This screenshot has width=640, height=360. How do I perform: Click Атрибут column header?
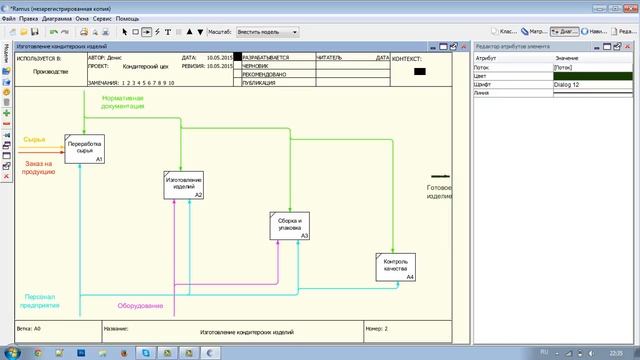[x=486, y=58]
